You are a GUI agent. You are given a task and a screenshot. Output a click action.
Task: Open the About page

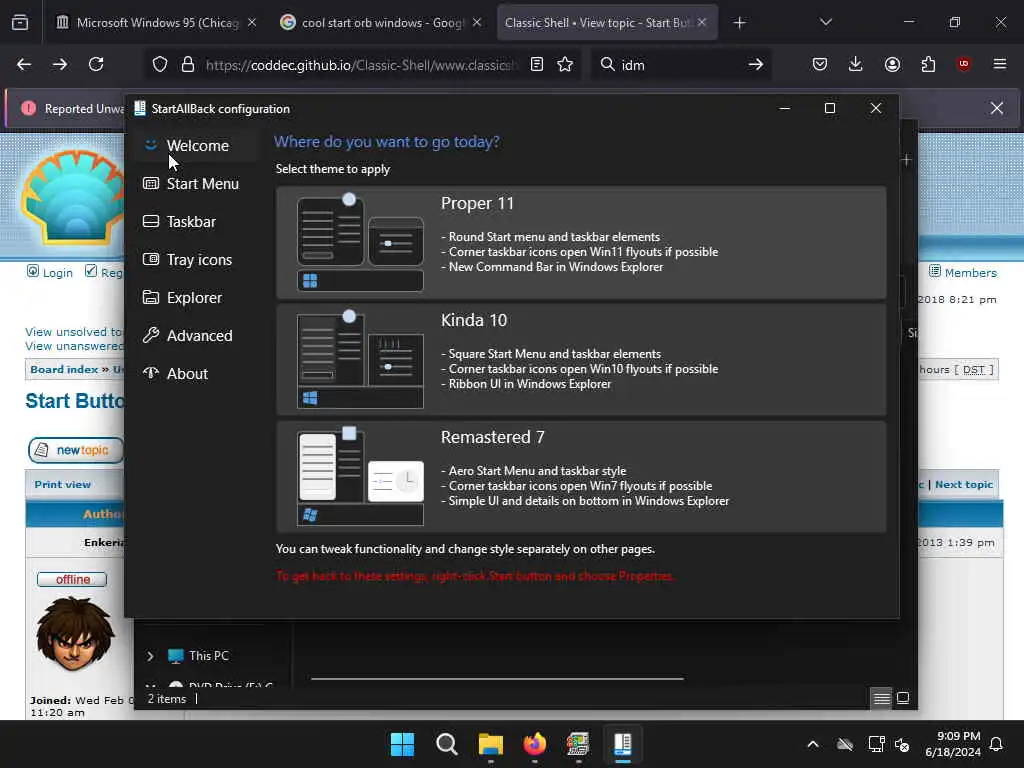pyautogui.click(x=197, y=373)
